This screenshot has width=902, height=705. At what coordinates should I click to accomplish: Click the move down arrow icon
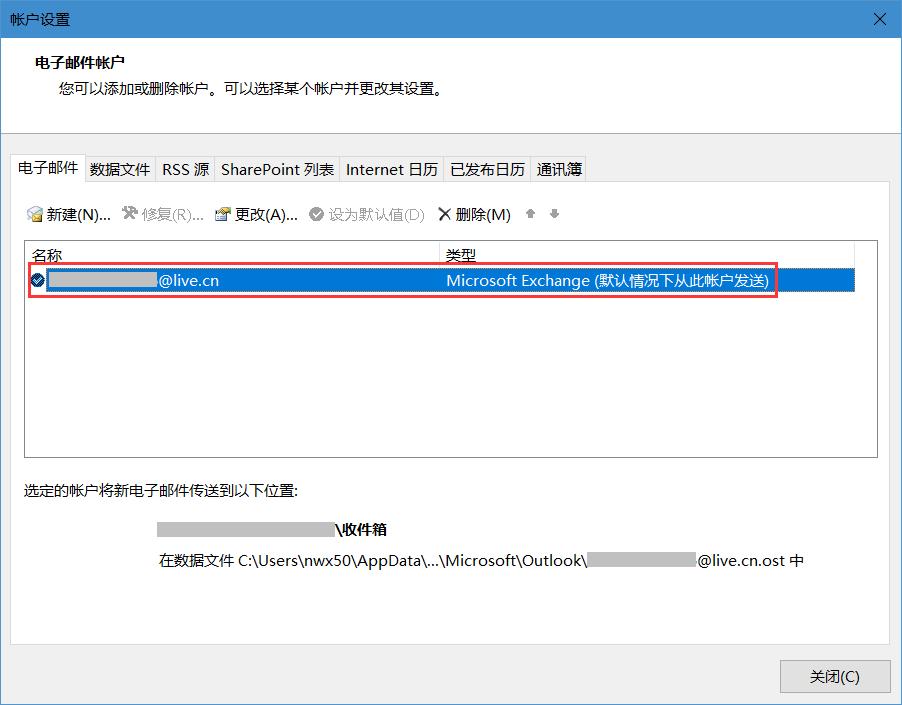554,214
